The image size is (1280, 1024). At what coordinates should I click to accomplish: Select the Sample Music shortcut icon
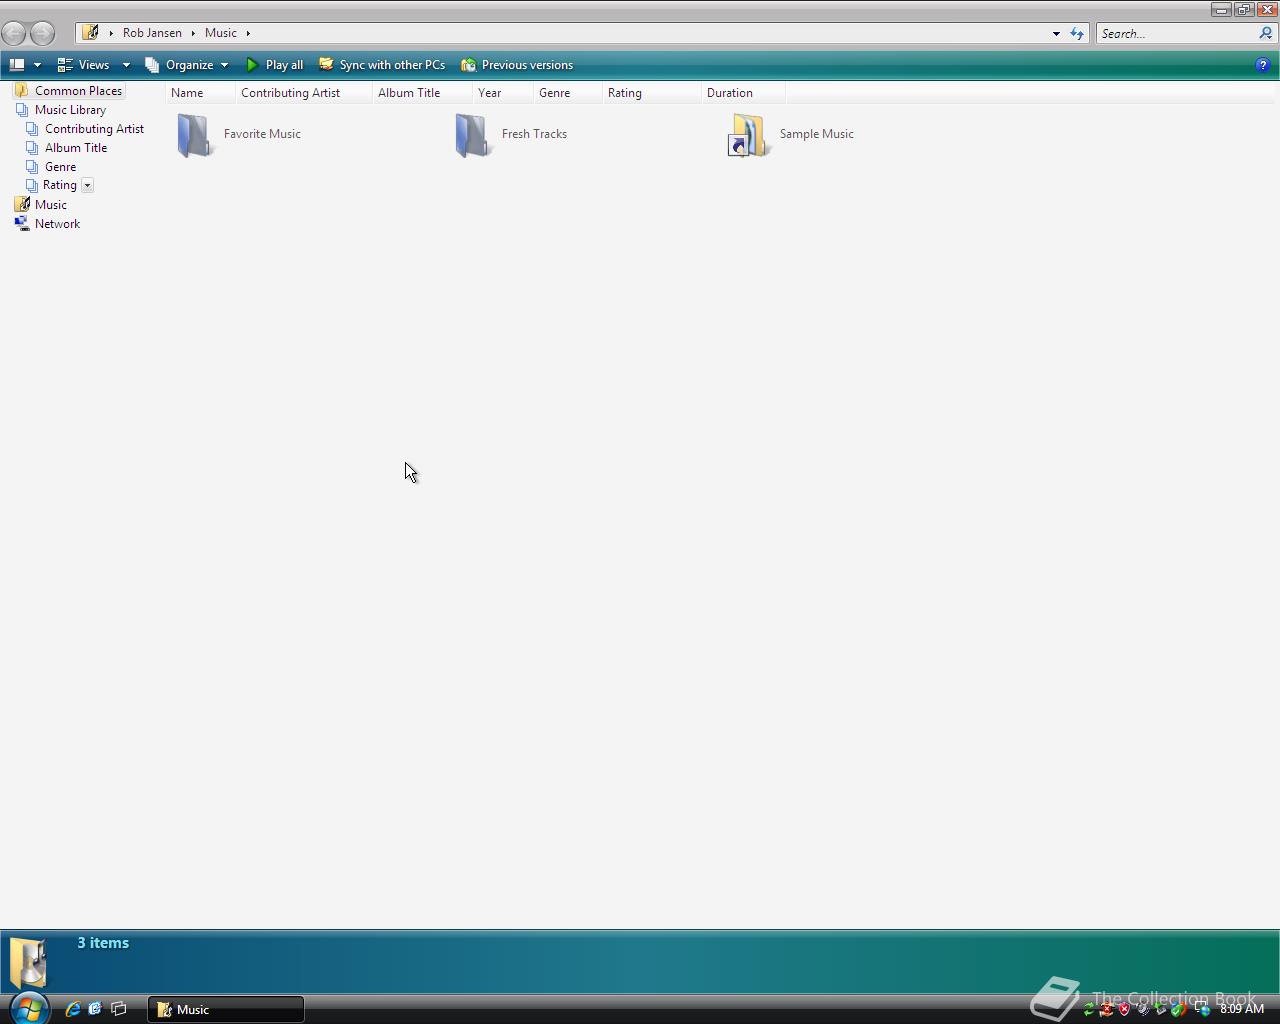click(749, 135)
